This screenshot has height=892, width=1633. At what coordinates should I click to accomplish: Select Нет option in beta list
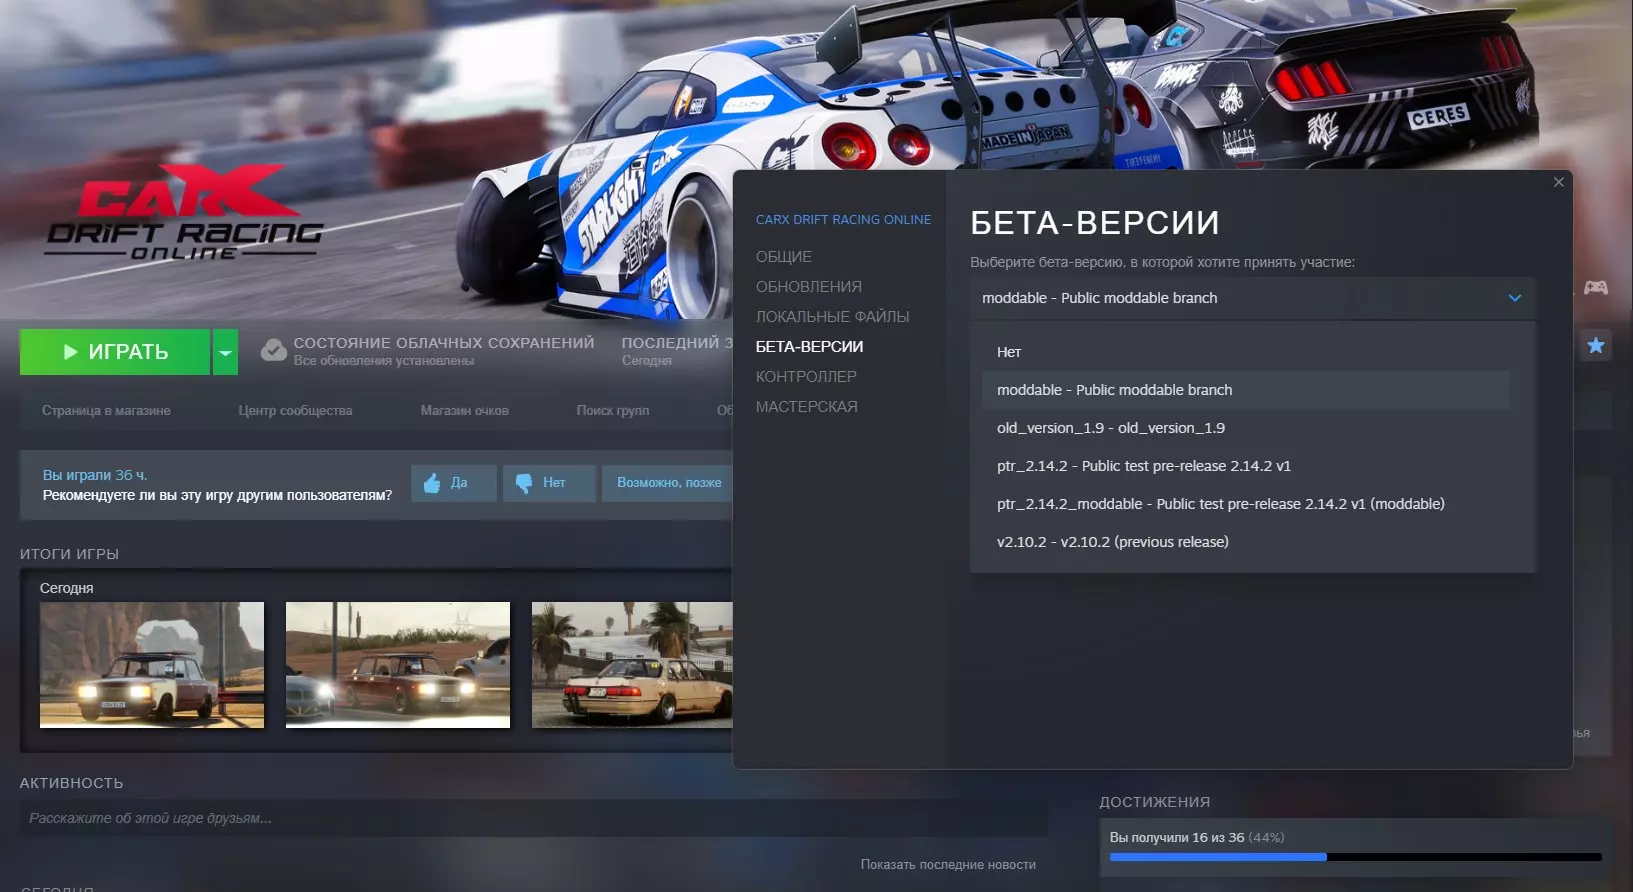coord(1009,352)
